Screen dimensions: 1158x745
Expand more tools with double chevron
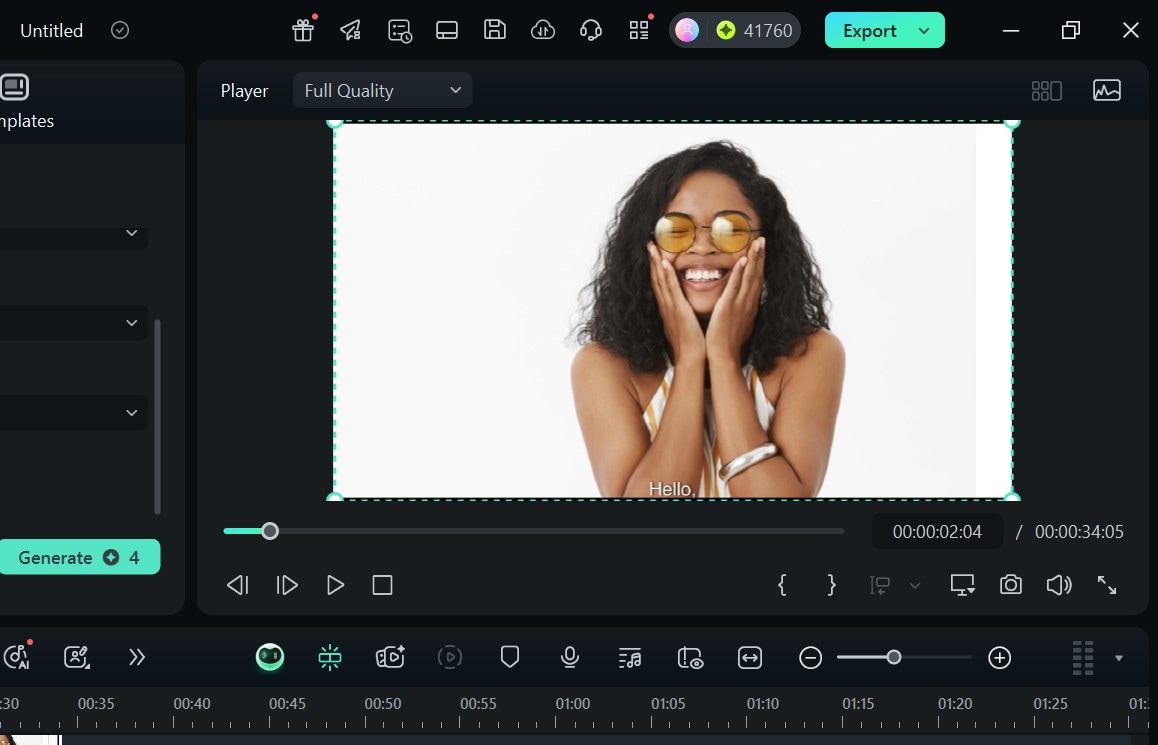pos(137,657)
